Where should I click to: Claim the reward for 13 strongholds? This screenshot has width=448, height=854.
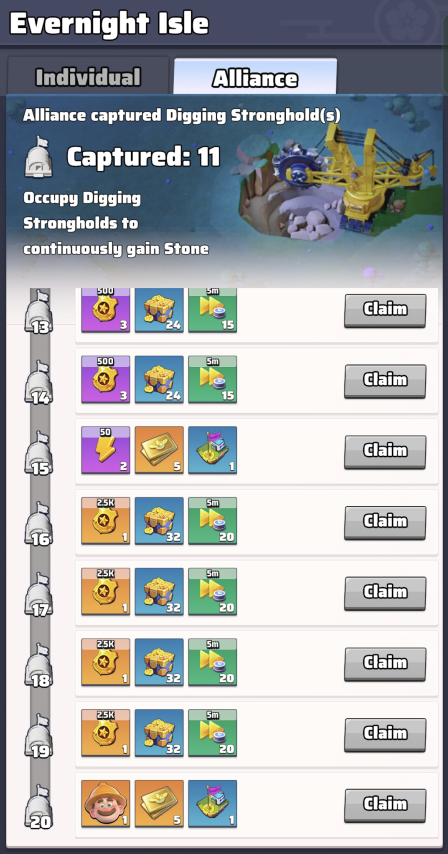(x=385, y=310)
